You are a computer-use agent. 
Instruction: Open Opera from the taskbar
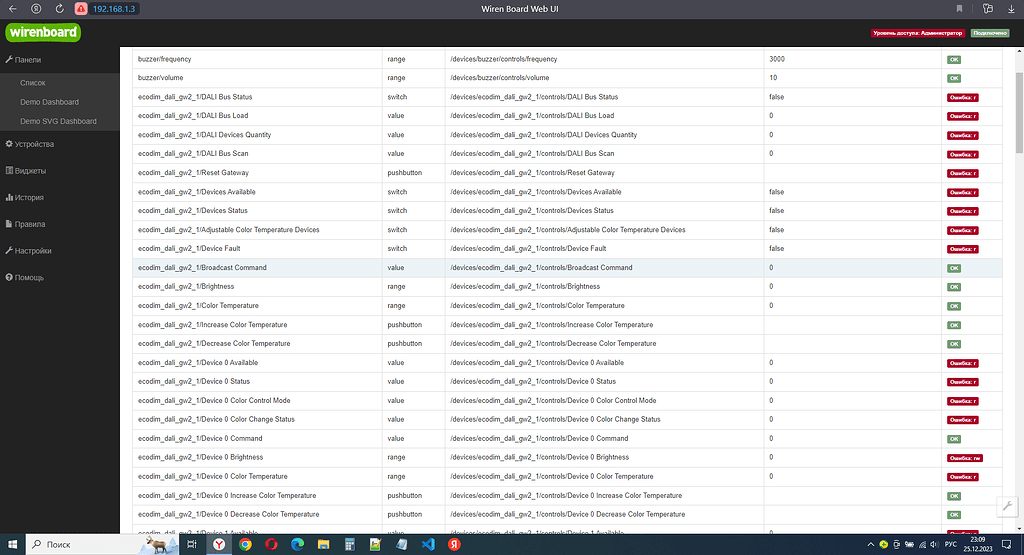click(272, 544)
